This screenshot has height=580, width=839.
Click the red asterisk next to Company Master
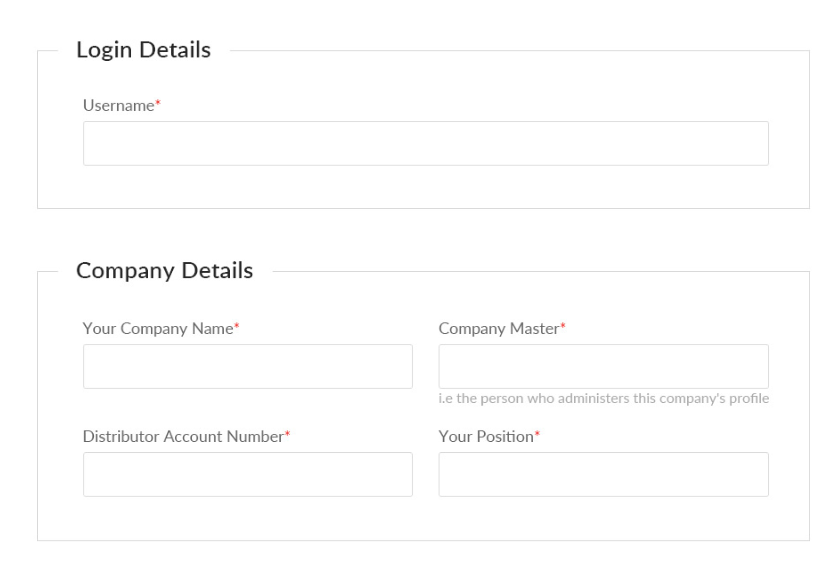pyautogui.click(x=563, y=327)
